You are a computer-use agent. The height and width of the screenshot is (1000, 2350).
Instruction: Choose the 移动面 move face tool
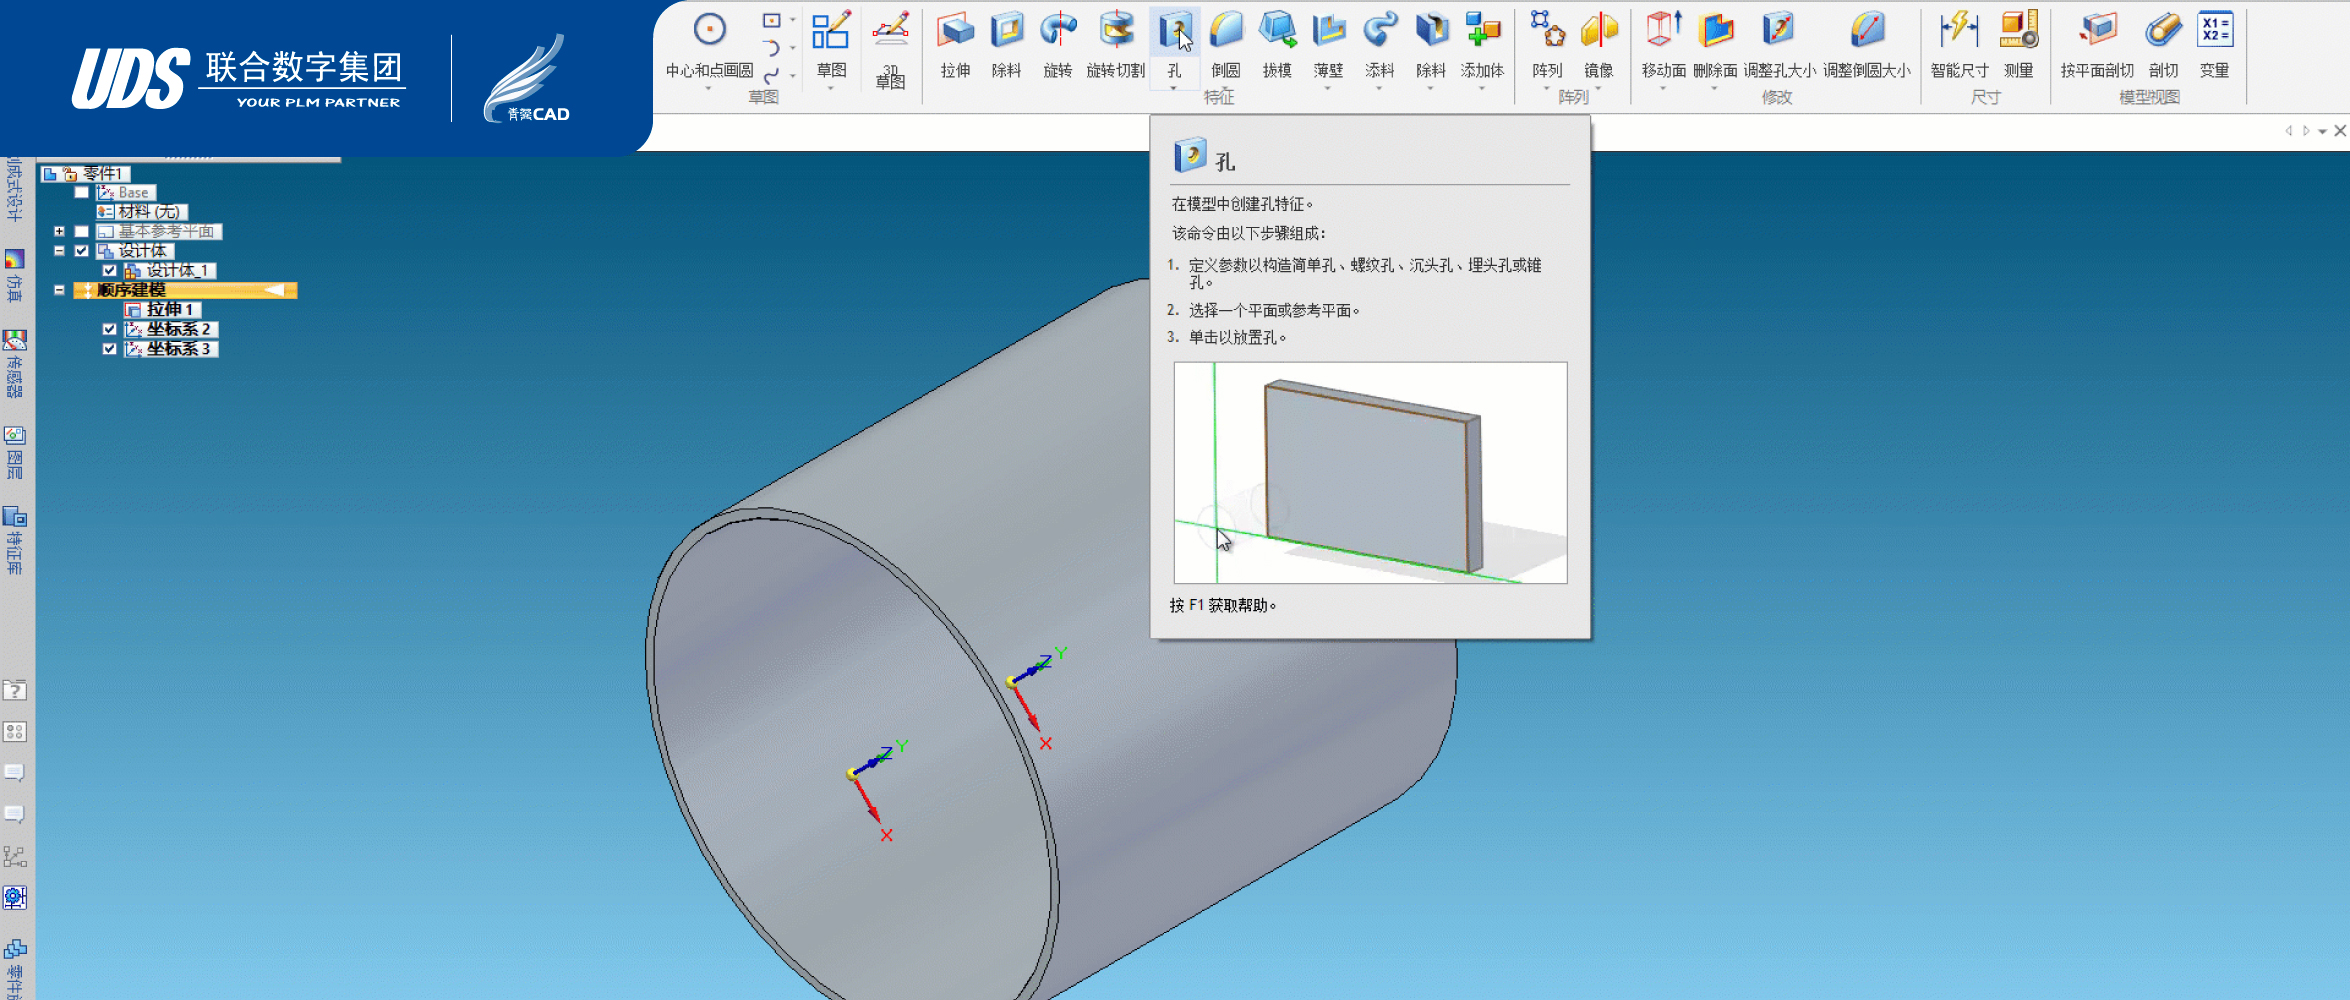[x=1663, y=44]
